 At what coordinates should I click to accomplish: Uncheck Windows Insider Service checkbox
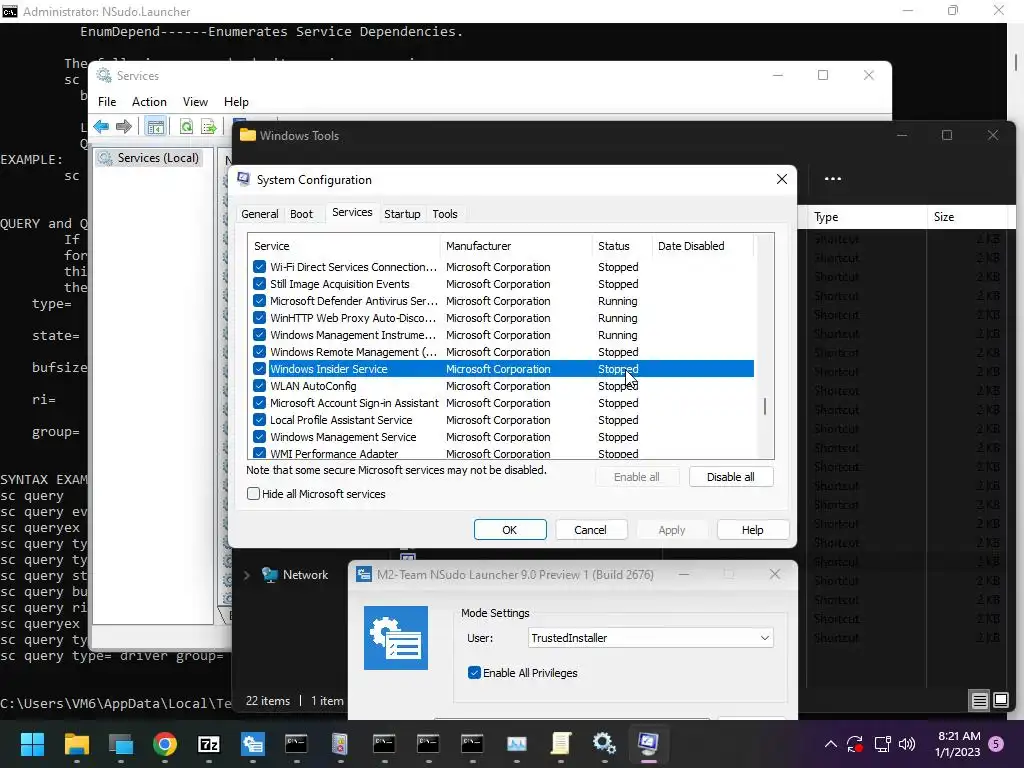259,369
